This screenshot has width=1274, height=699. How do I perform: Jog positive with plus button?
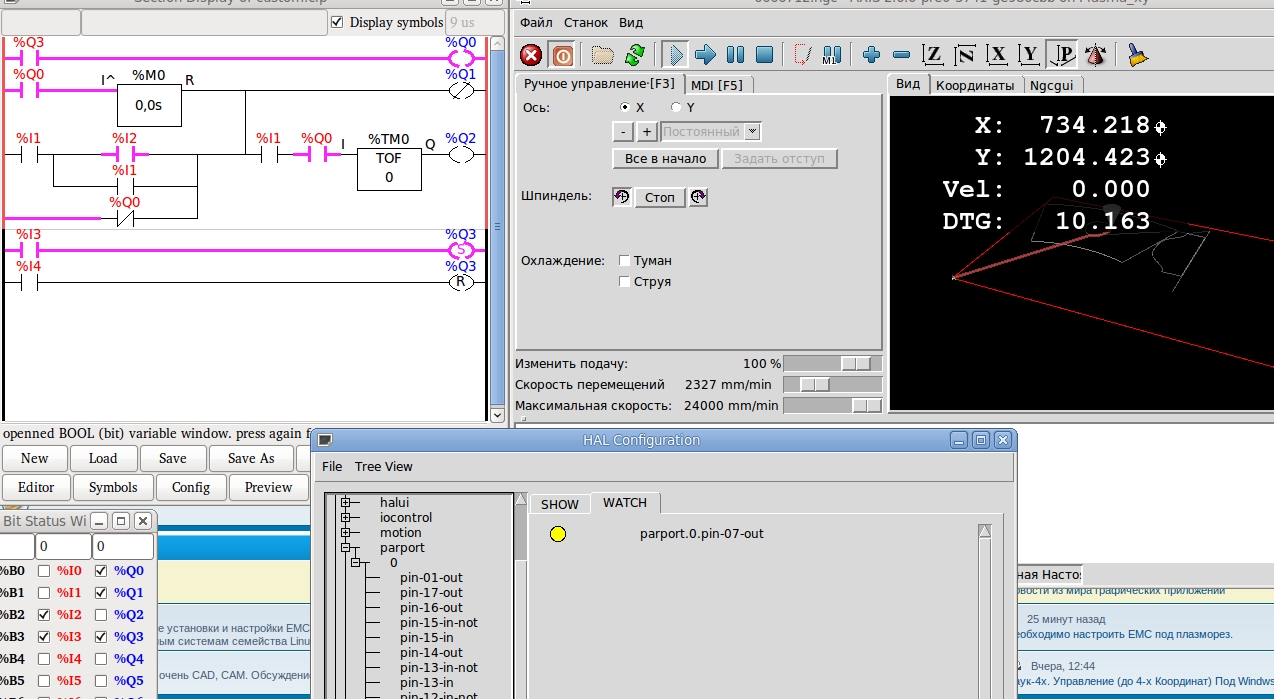(646, 132)
